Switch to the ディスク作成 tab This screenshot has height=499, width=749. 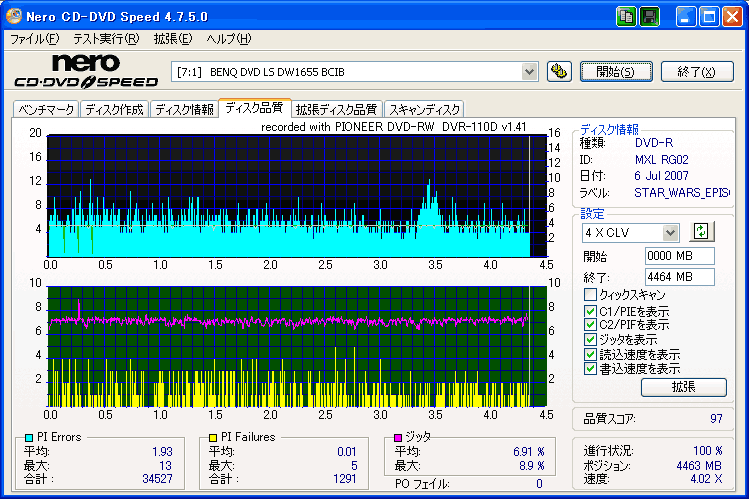coord(115,109)
